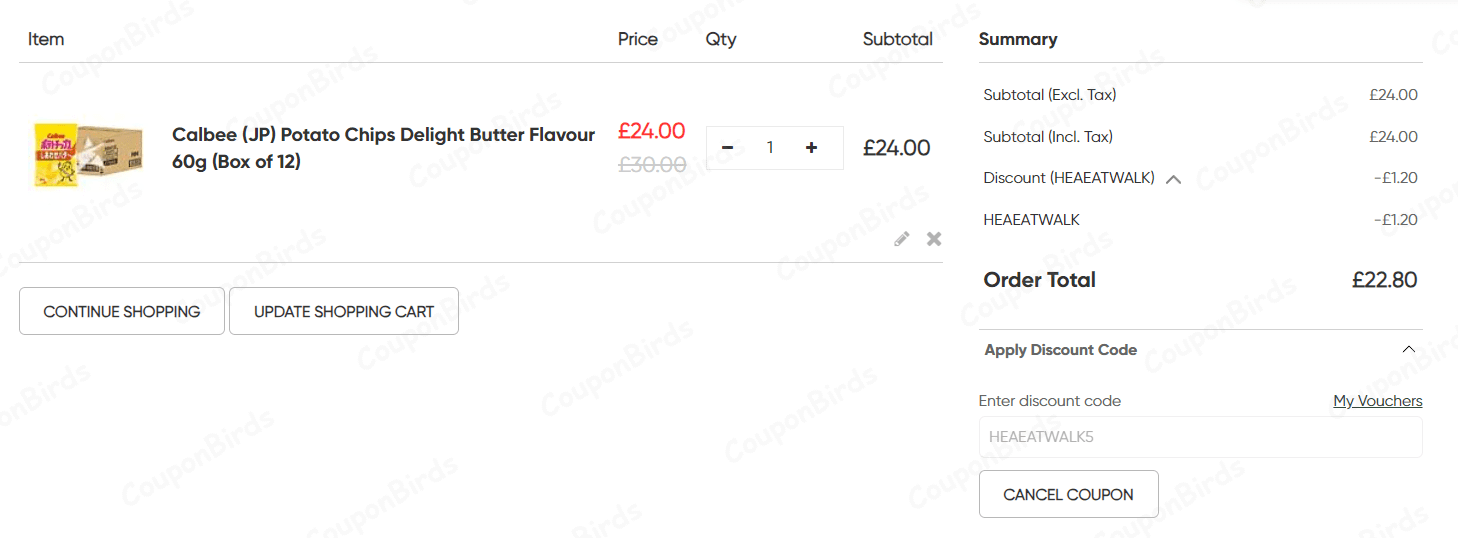The width and height of the screenshot is (1458, 538).
Task: Edit the Calbee item with pencil icon
Action: point(902,239)
